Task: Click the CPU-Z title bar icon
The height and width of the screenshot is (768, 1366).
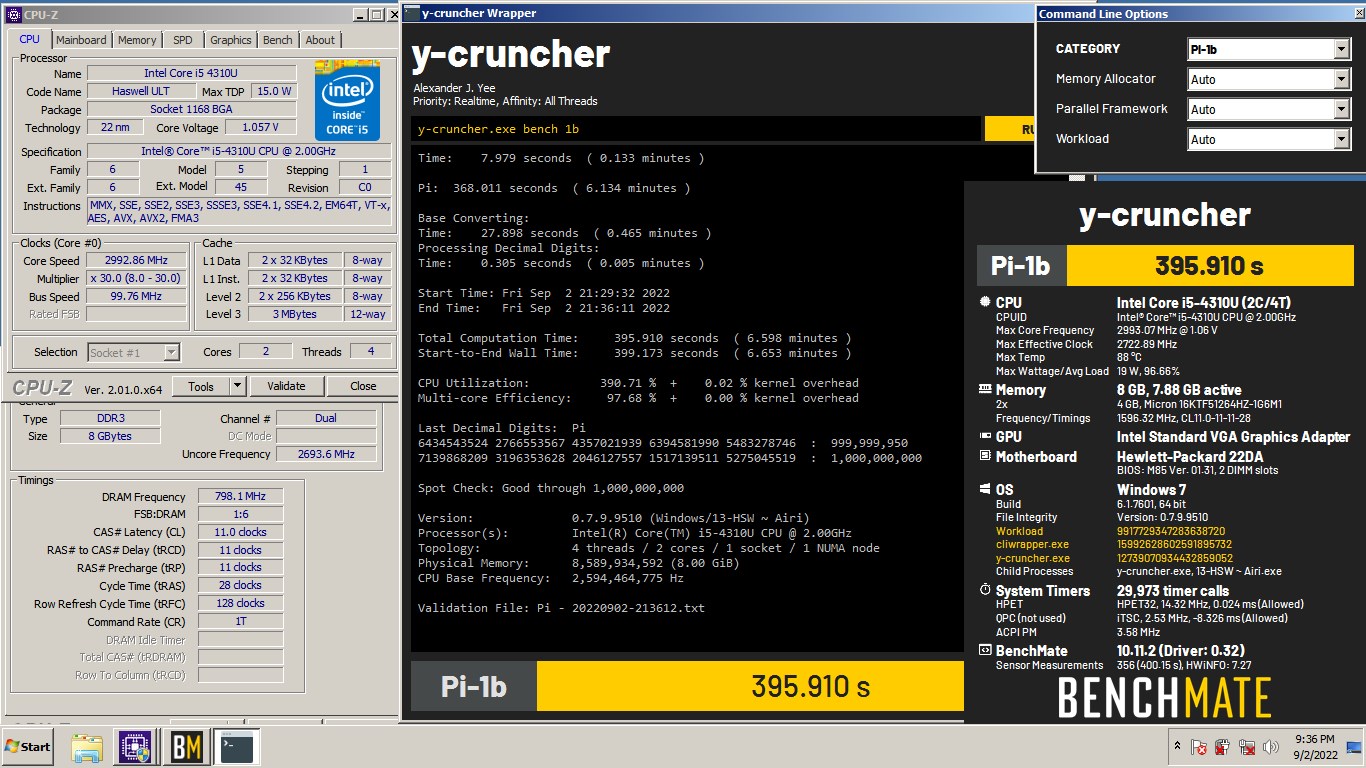Action: point(14,14)
